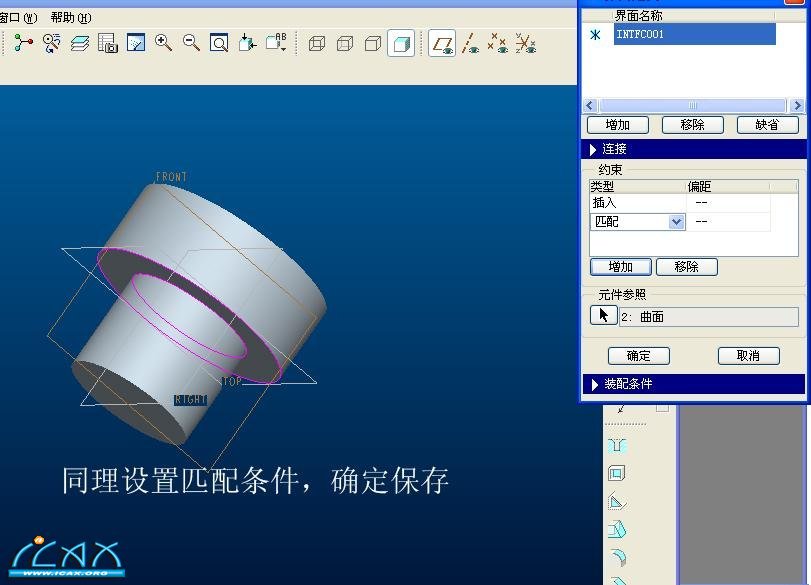Click the Zoom Out magnifier icon
811x585 pixels.
pyautogui.click(x=191, y=43)
